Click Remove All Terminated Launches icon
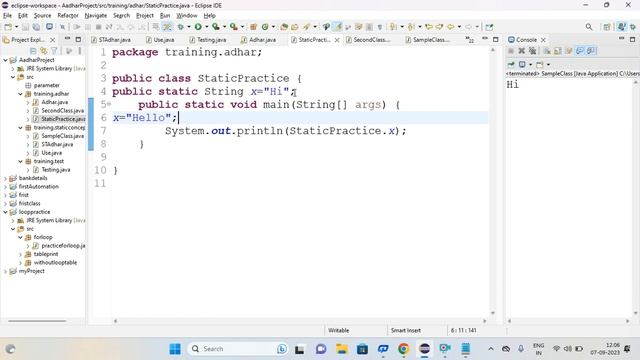 [x=532, y=51]
